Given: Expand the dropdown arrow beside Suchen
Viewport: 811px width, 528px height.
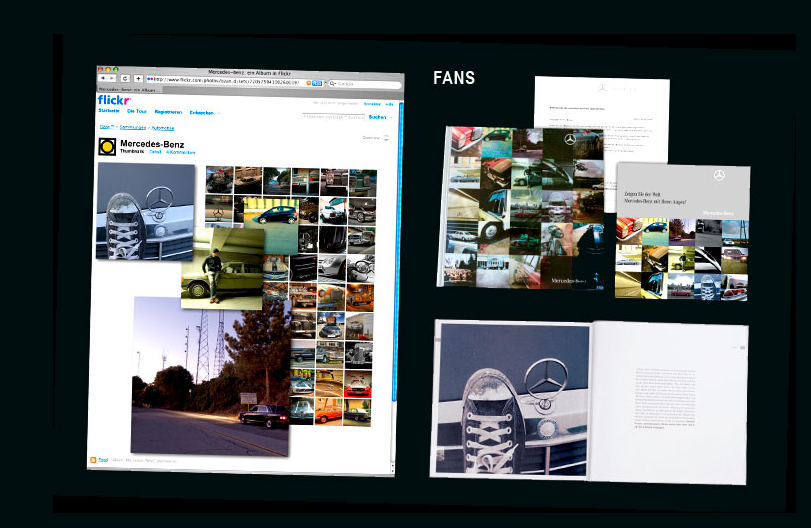Looking at the screenshot, I should tap(391, 118).
